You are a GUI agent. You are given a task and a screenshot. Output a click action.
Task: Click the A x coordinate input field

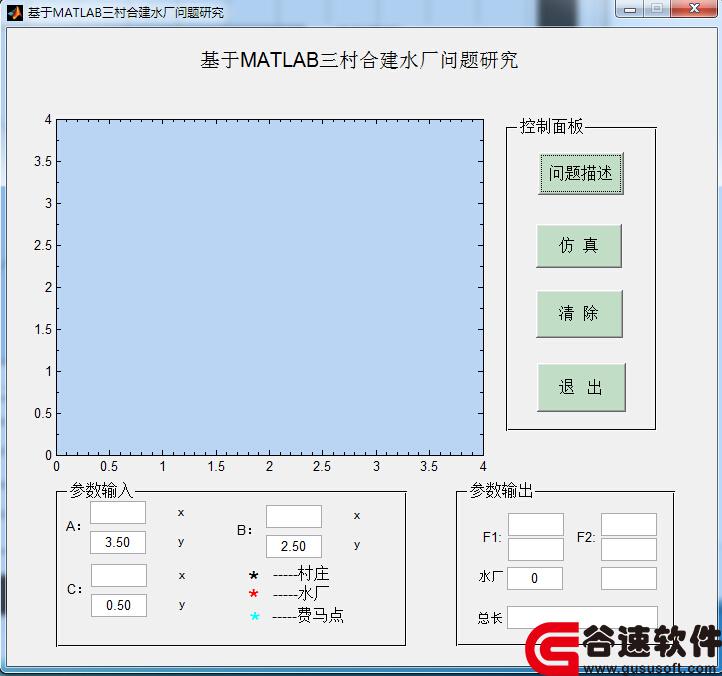[118, 513]
